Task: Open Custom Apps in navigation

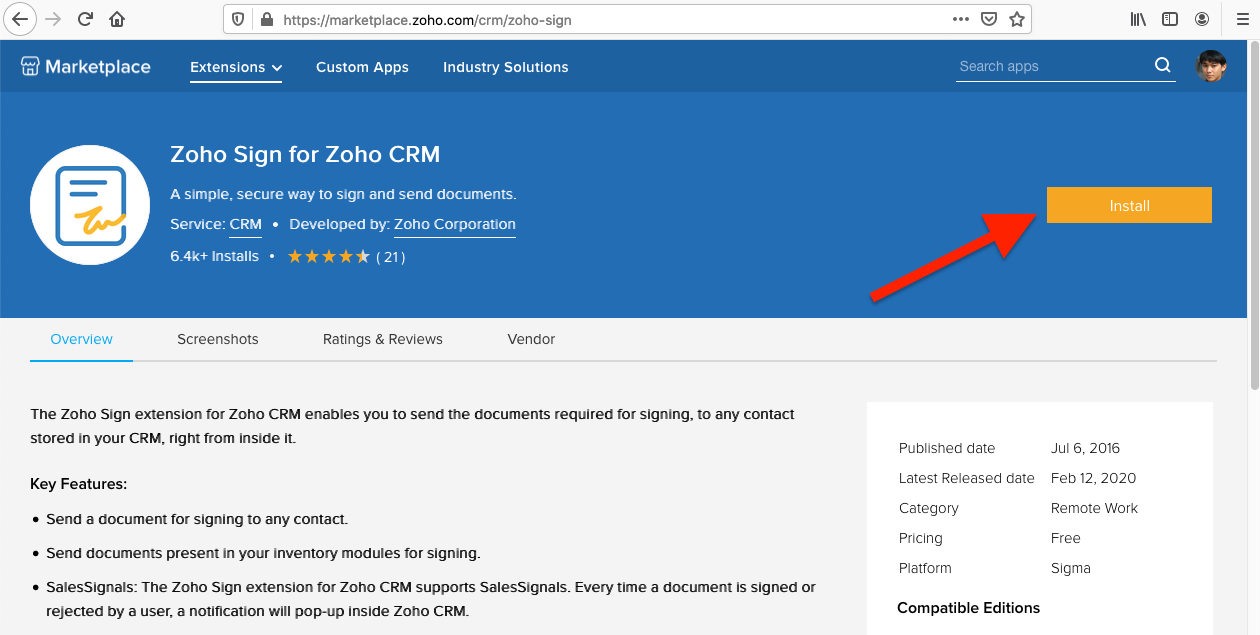Action: pos(362,67)
